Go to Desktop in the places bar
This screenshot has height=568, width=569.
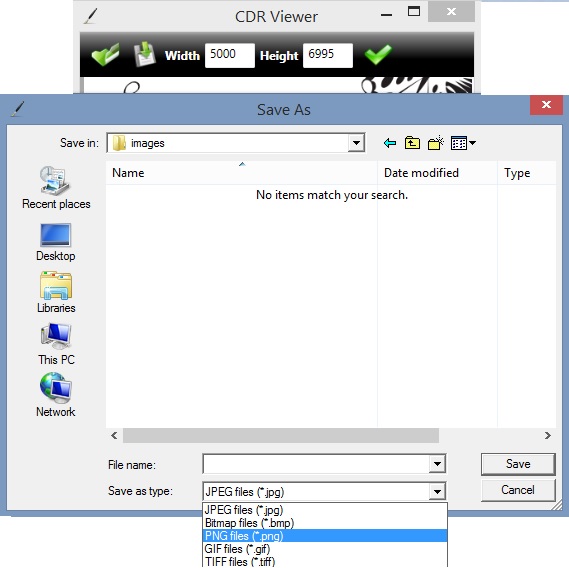(56, 242)
